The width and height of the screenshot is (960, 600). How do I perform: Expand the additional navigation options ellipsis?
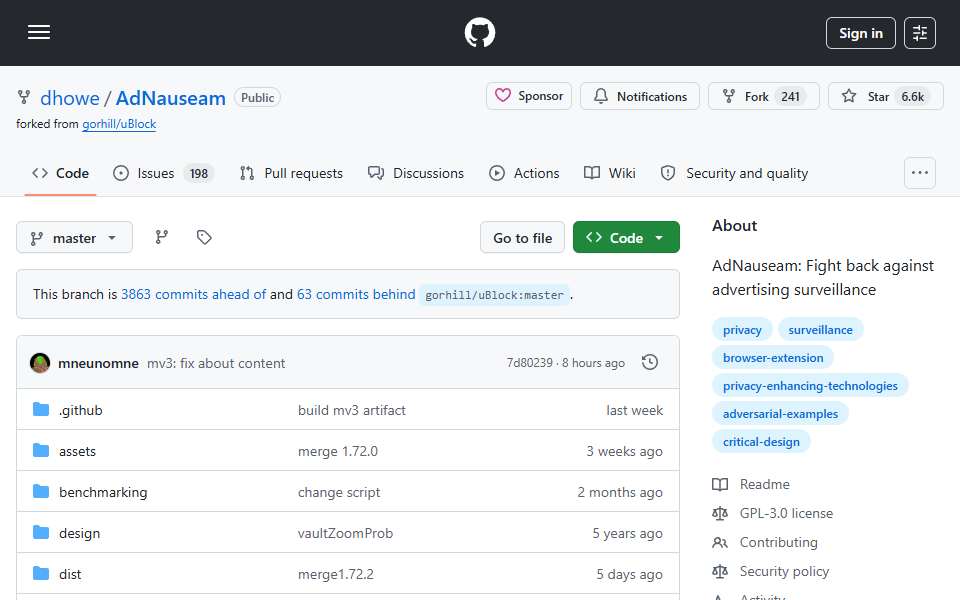pos(920,173)
